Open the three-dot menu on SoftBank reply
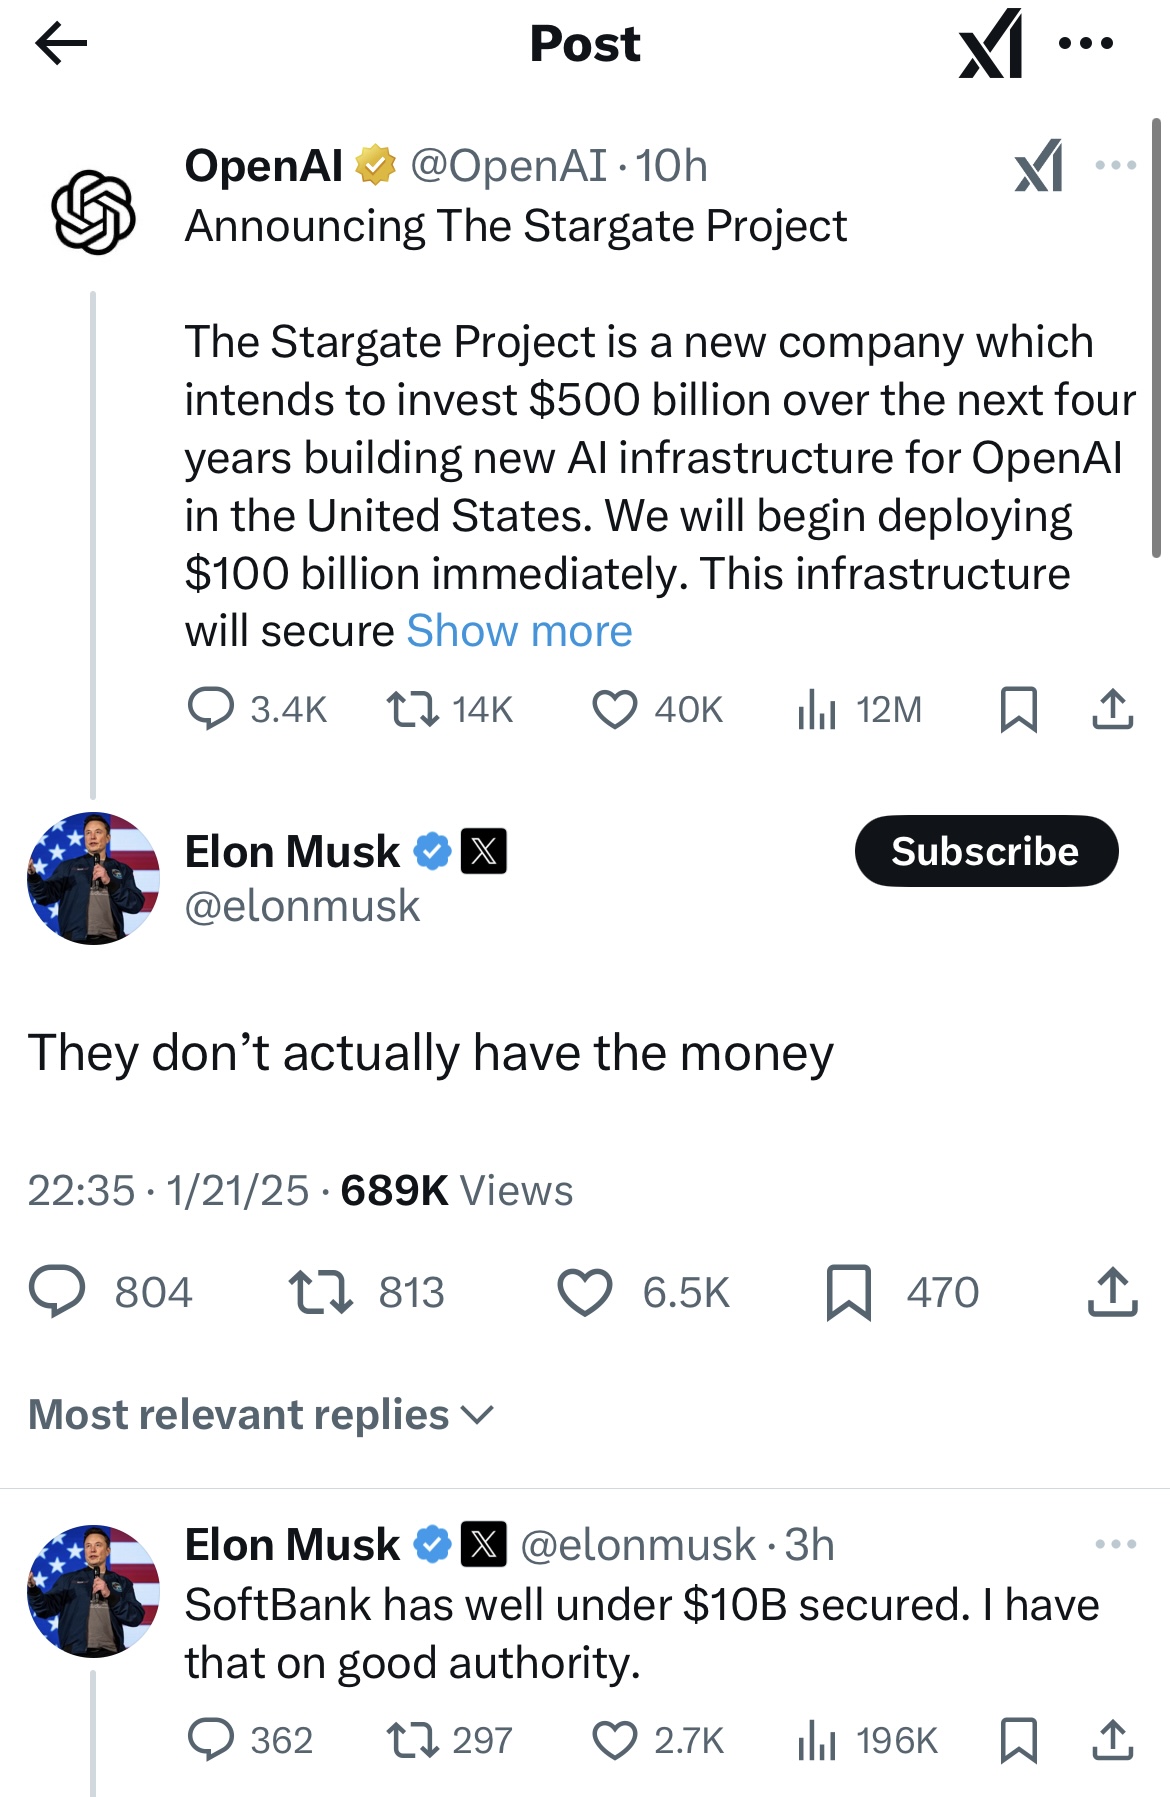1170x1797 pixels. 1115,1544
